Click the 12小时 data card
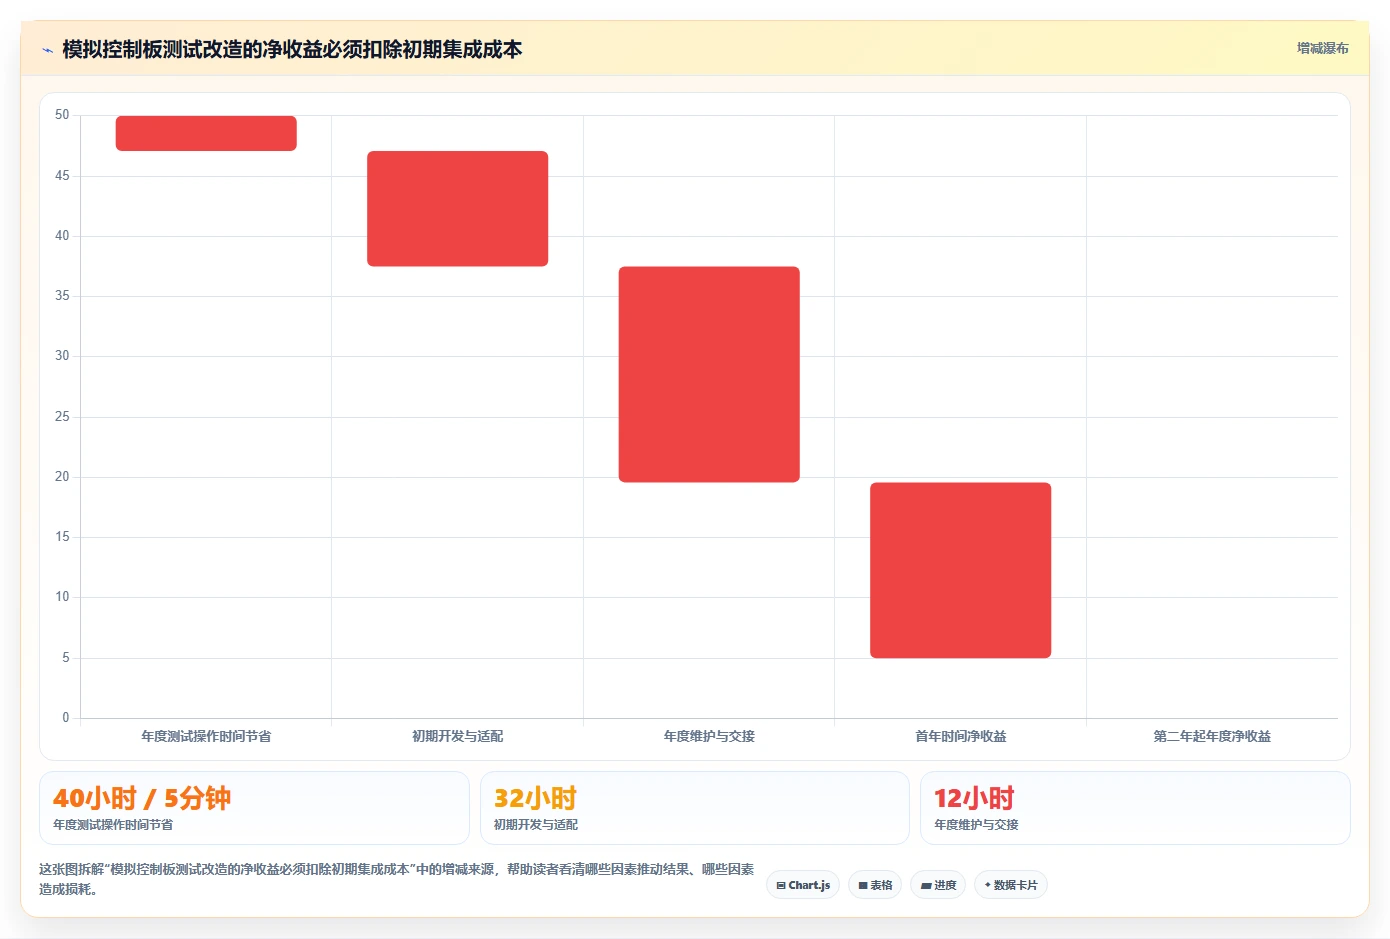Screen dimensions: 1390x939 [x=1135, y=808]
